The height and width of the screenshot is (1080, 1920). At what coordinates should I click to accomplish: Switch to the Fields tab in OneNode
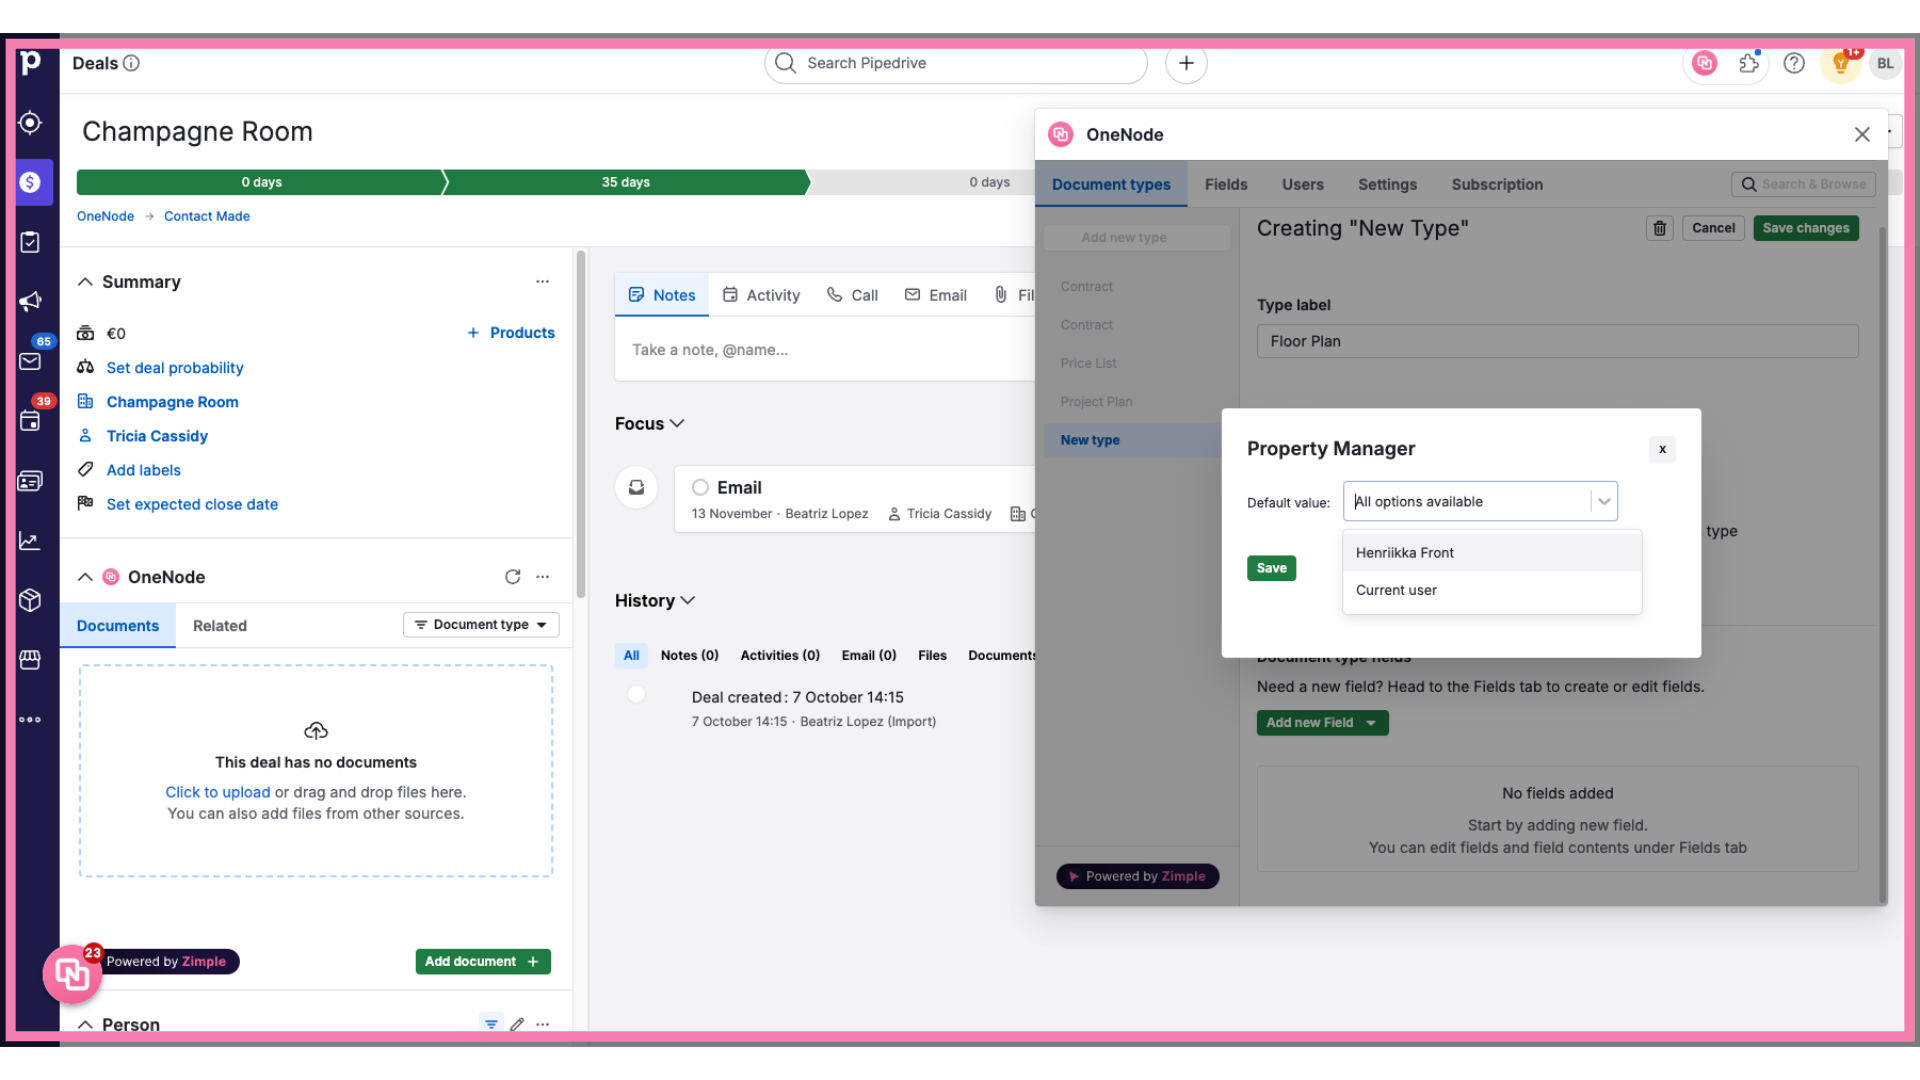tap(1226, 185)
